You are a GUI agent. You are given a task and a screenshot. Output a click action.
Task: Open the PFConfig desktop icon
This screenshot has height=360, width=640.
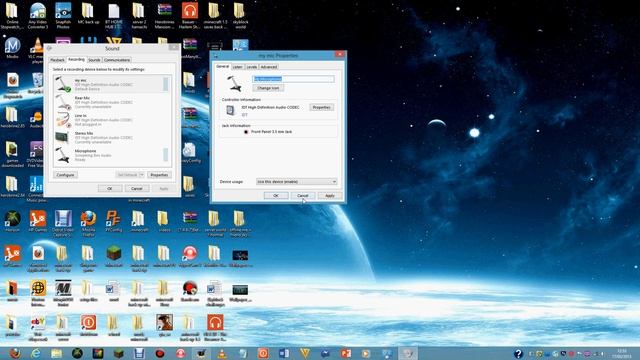[x=113, y=222]
